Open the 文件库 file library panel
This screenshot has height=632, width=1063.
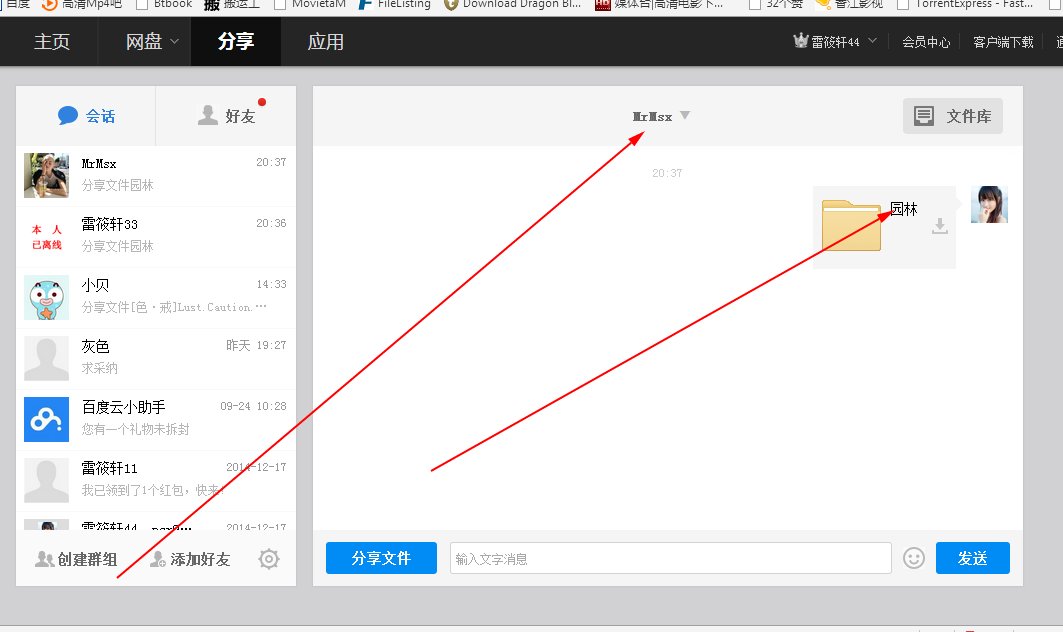point(952,116)
